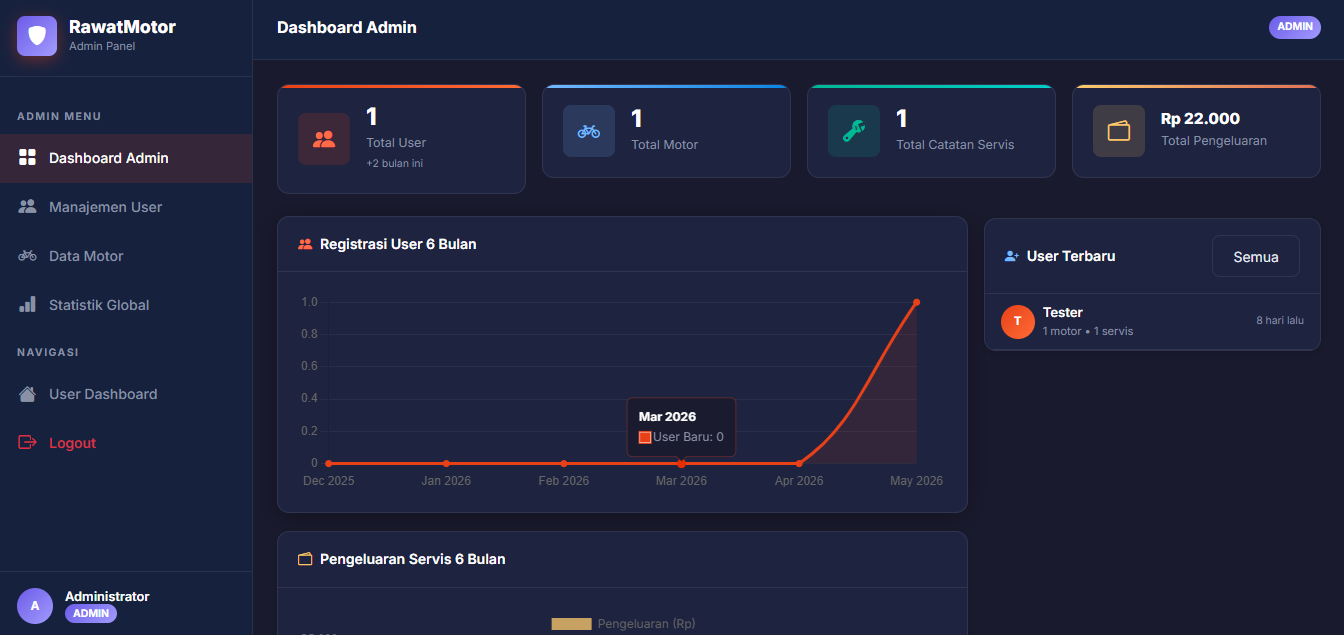Click the Semua button in User Terbaru
This screenshot has height=635, width=1344.
click(x=1256, y=256)
